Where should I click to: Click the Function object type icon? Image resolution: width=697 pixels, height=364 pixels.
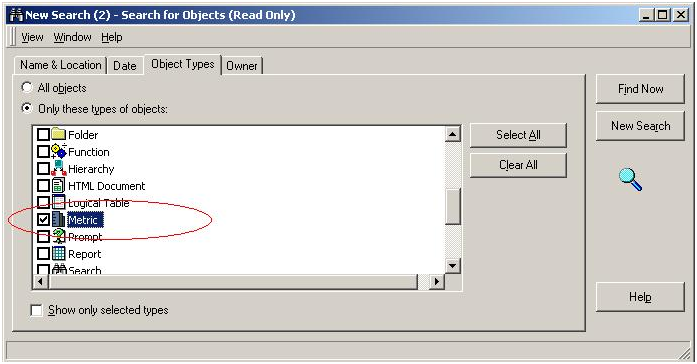(x=58, y=151)
